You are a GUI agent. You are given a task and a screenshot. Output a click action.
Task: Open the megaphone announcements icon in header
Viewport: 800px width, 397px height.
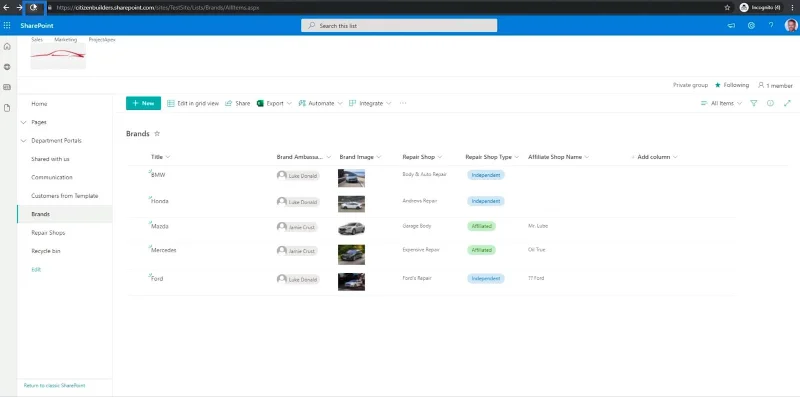pos(731,26)
